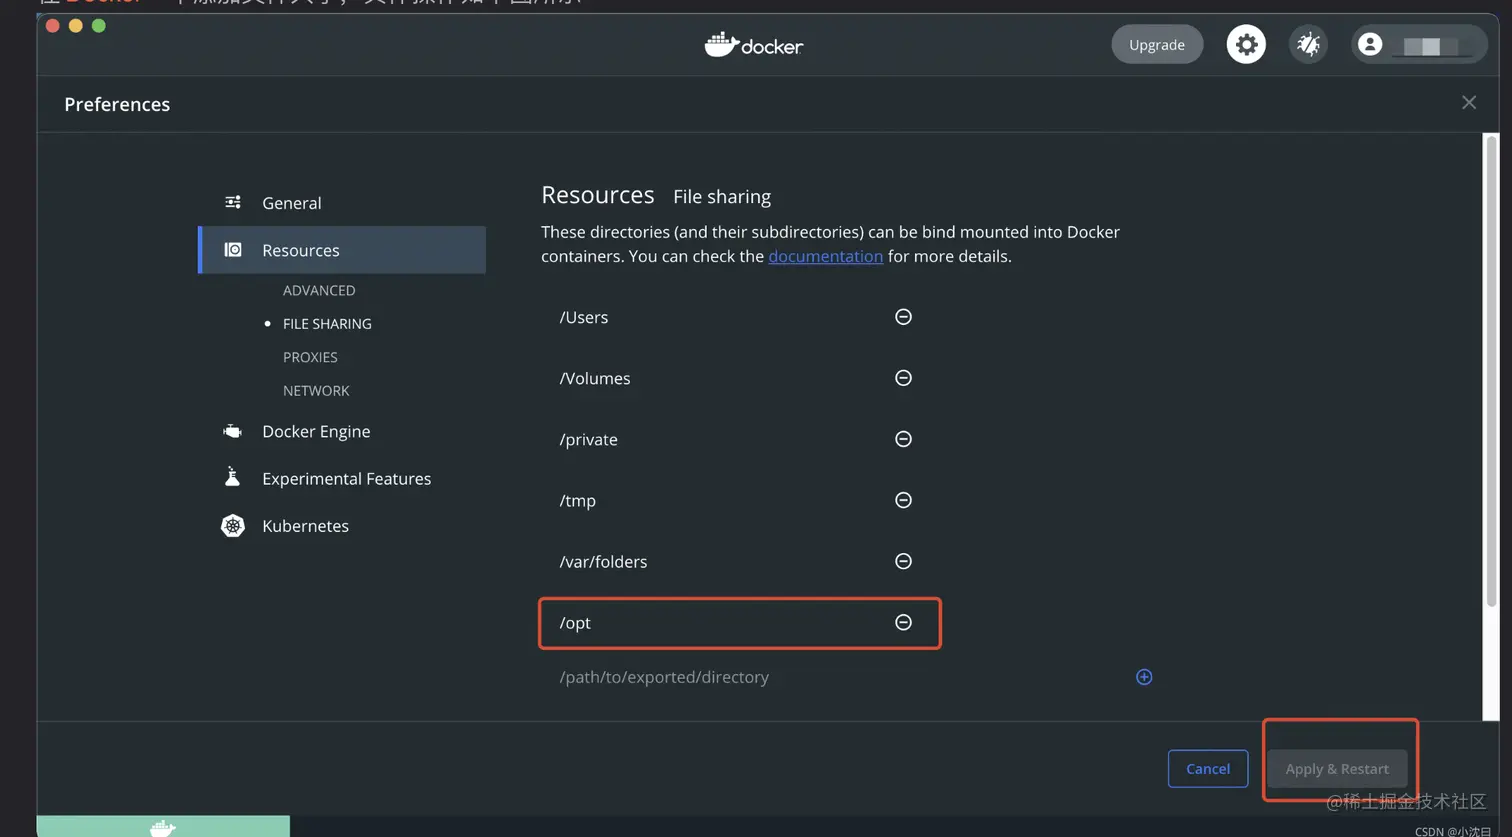The image size is (1512, 837).
Task: Switch to the Proxies sub-item
Action: click(310, 357)
